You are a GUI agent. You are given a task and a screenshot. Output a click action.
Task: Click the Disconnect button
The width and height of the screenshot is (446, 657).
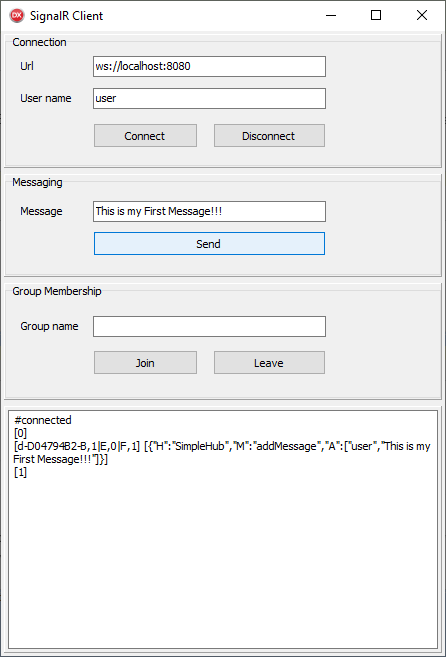coord(269,136)
